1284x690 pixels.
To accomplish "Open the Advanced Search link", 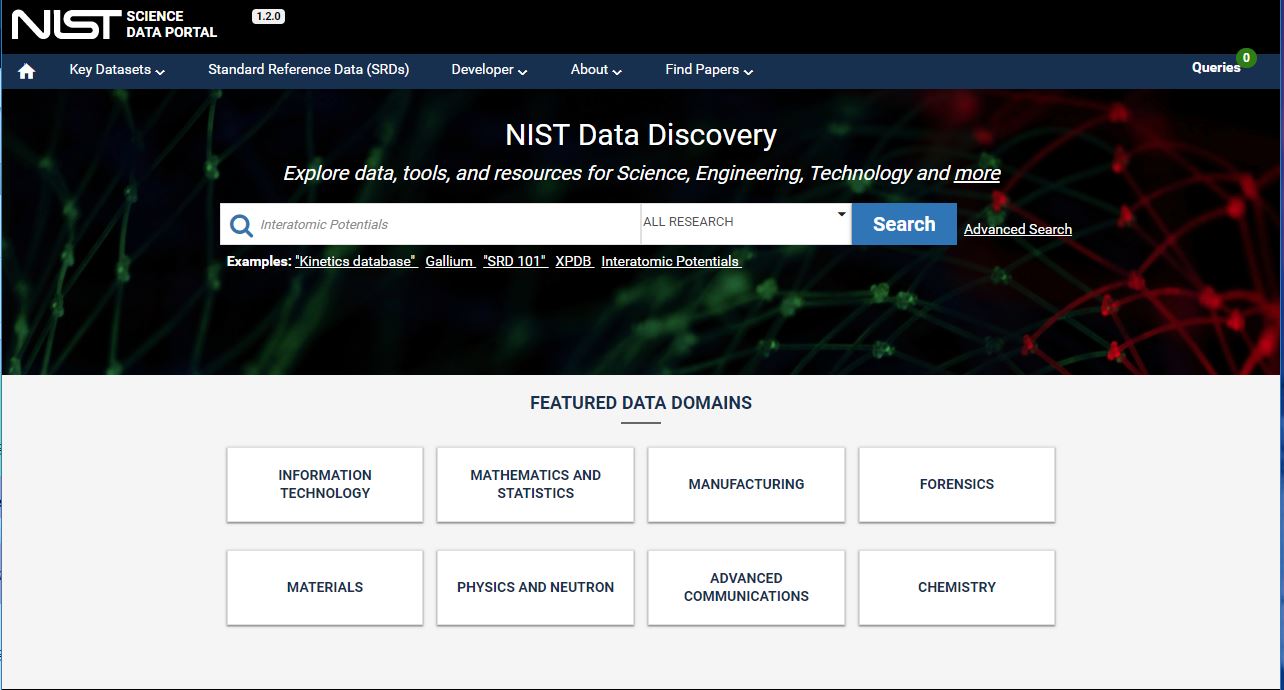I will [1018, 230].
